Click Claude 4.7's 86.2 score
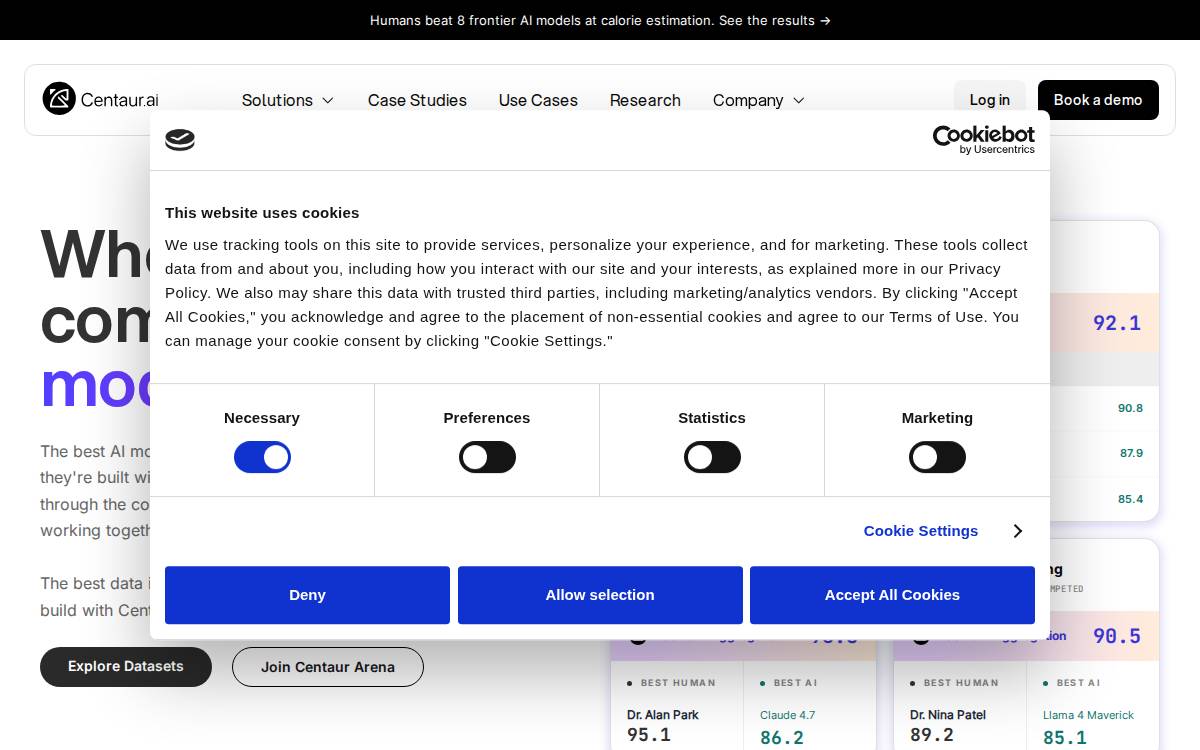This screenshot has width=1200, height=750. (782, 738)
